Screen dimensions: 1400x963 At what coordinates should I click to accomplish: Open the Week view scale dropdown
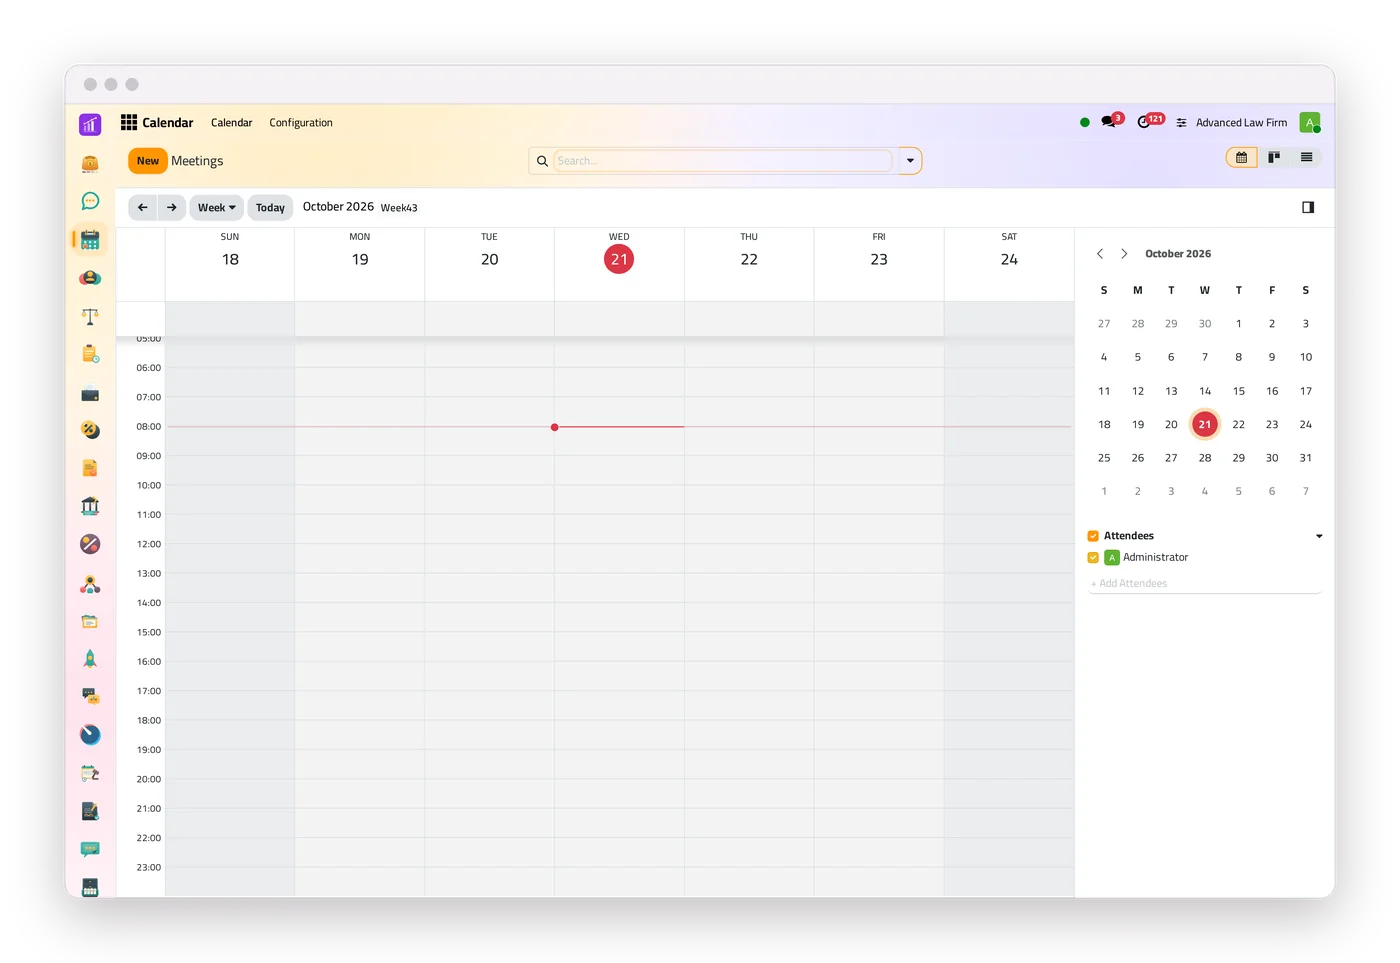click(x=217, y=208)
